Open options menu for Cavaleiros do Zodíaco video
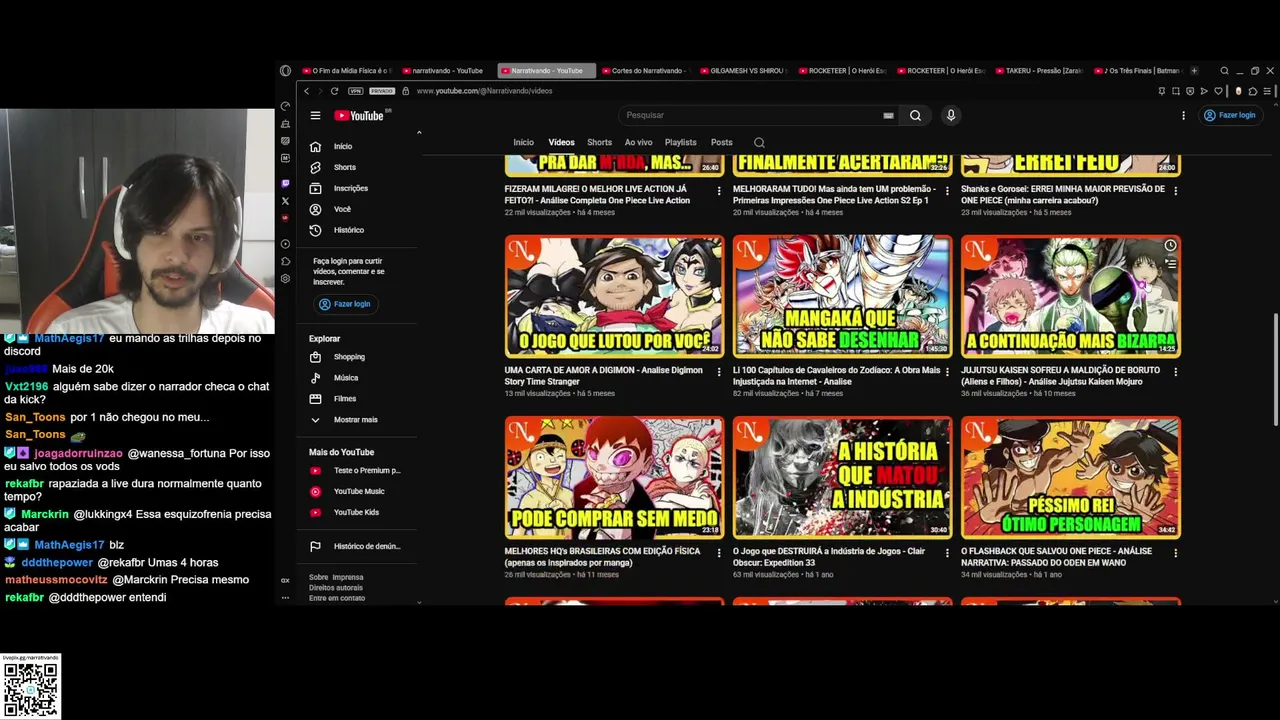 coord(947,372)
